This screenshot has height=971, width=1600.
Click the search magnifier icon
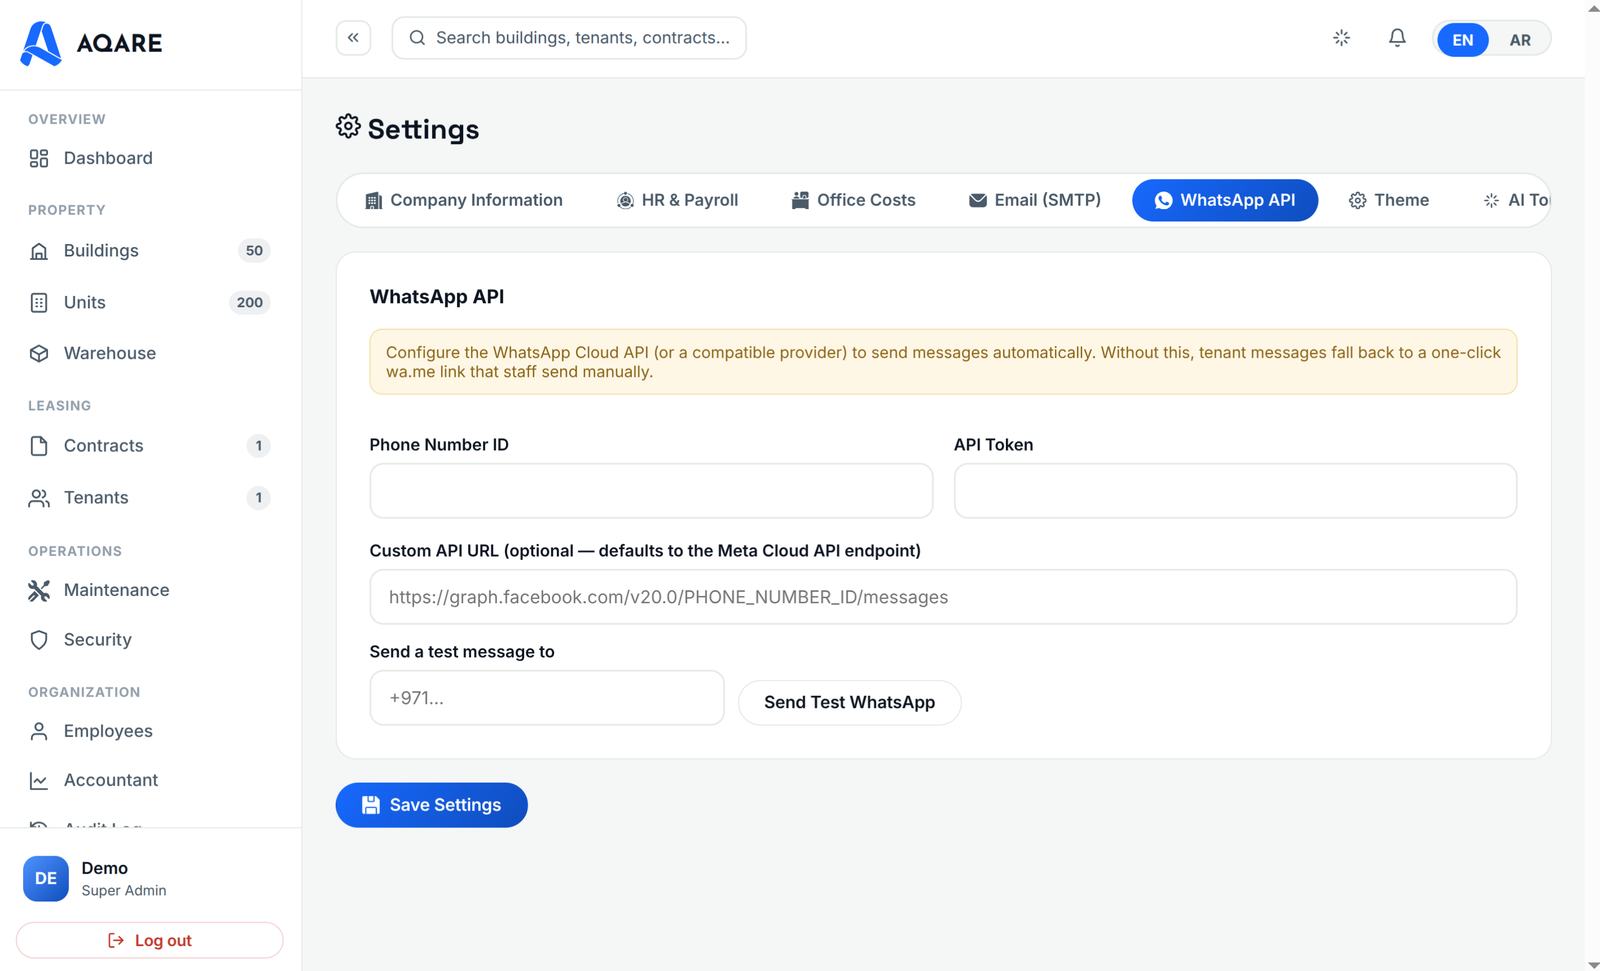tap(417, 38)
